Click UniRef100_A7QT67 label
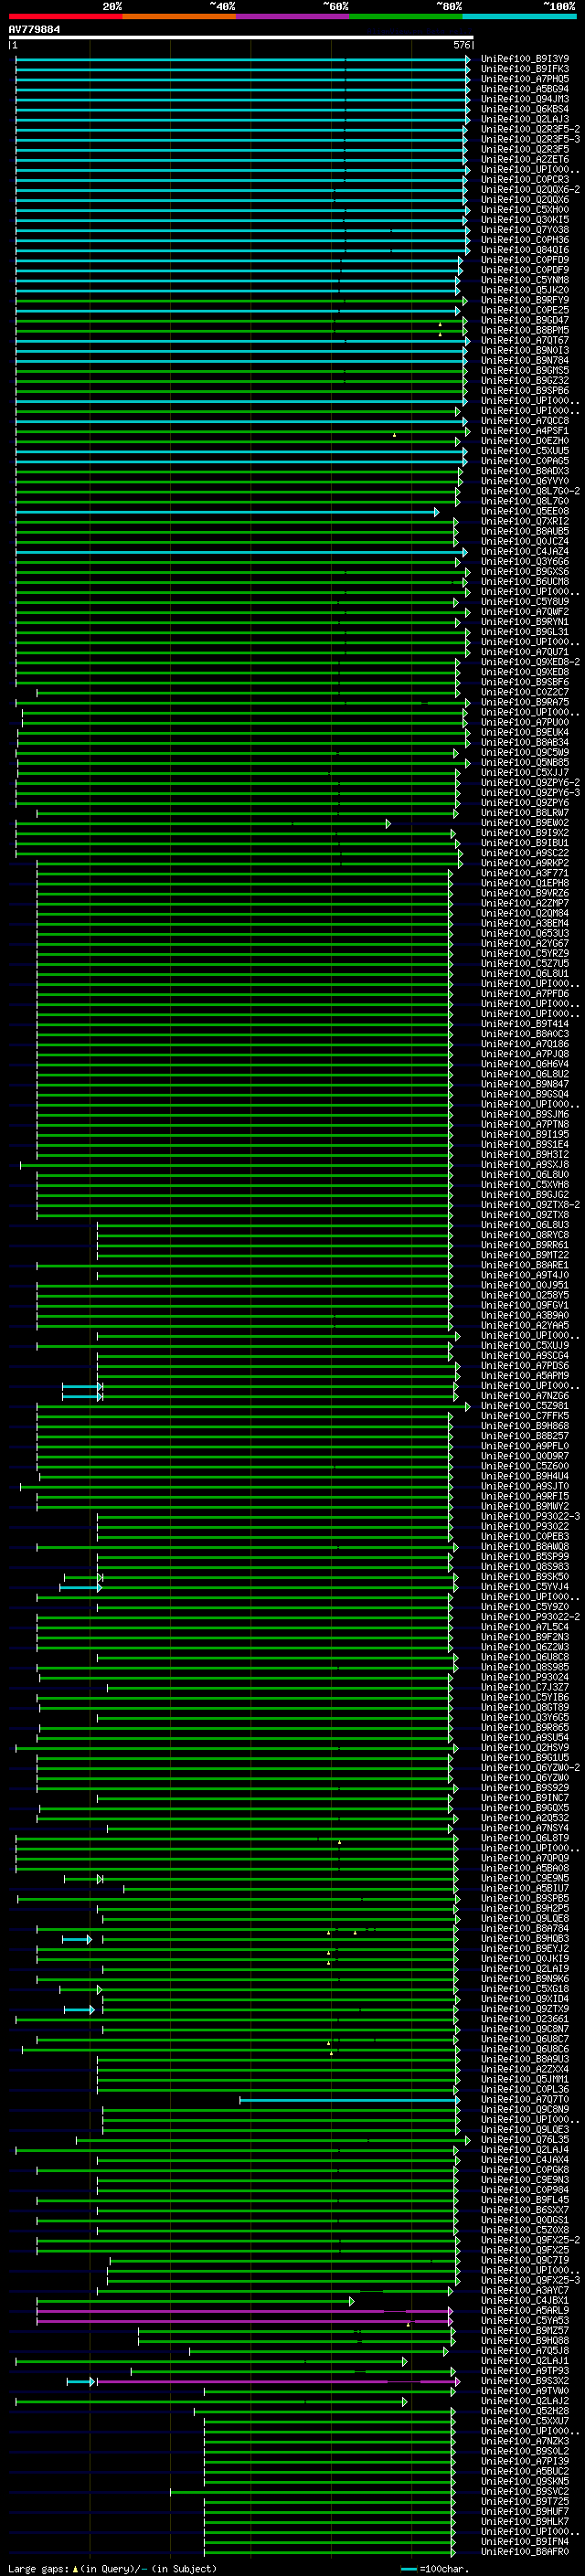585x2576 pixels. (x=524, y=340)
